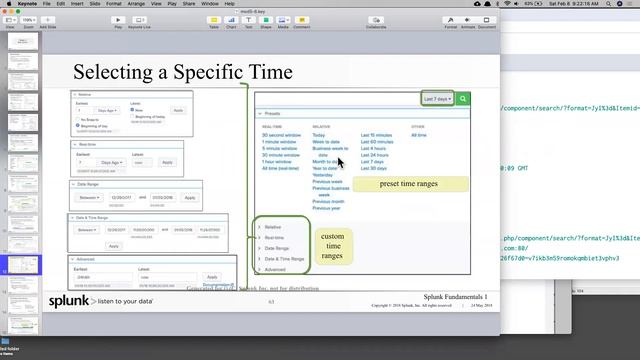Click the Collaborate toolbar icon
Screen dimensions: 640x360
(376, 20)
